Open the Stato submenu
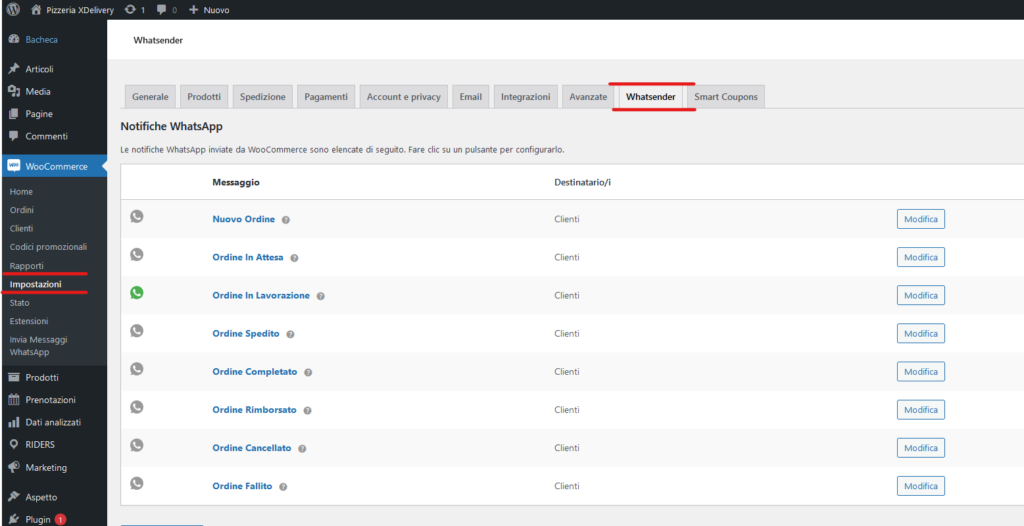Screen dimensions: 1024x526 (20, 303)
